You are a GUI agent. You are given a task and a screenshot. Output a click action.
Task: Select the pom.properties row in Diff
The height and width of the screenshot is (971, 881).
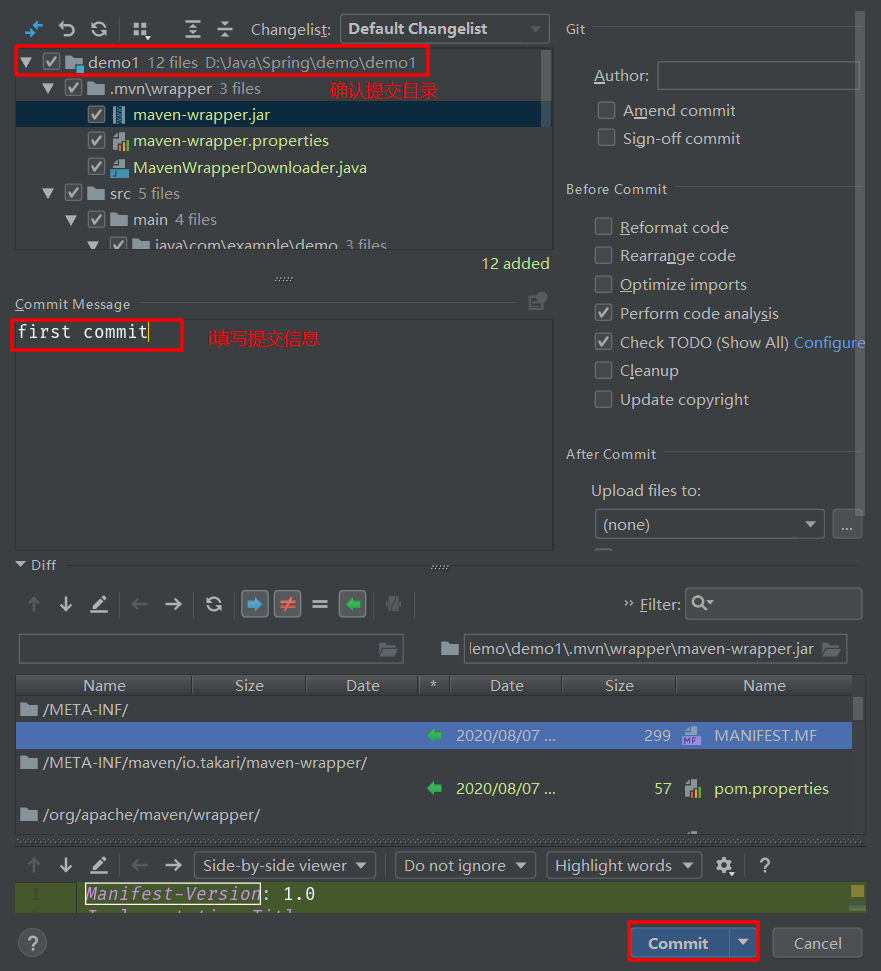click(434, 788)
